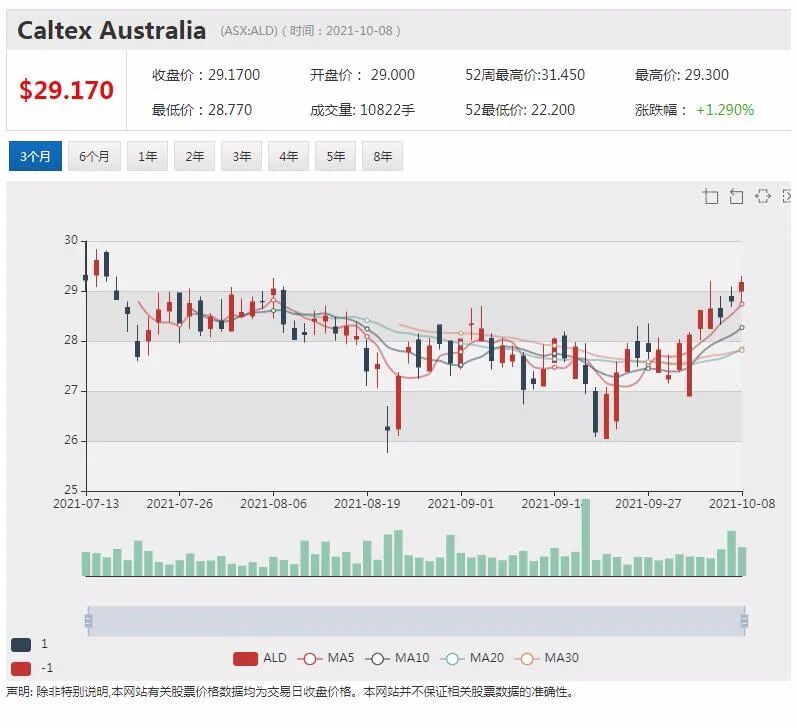The image size is (797, 728).
Task: Toggle the ALD candlestick series legend
Action: (x=260, y=658)
